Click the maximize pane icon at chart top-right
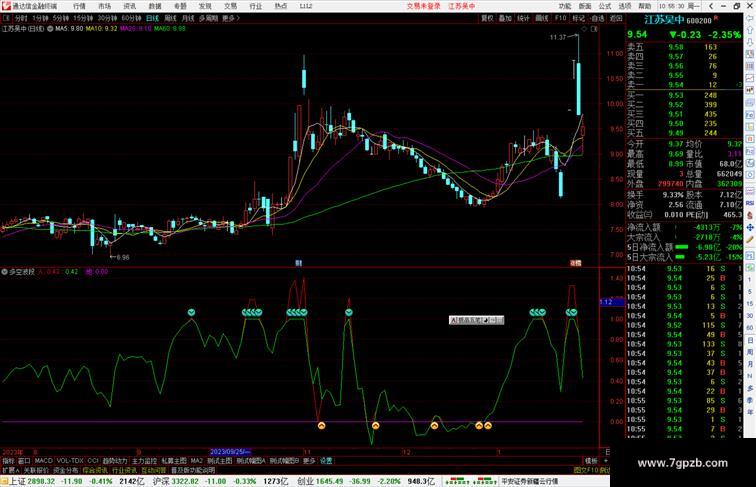Screen dimensions: 756x487 pos(594,29)
